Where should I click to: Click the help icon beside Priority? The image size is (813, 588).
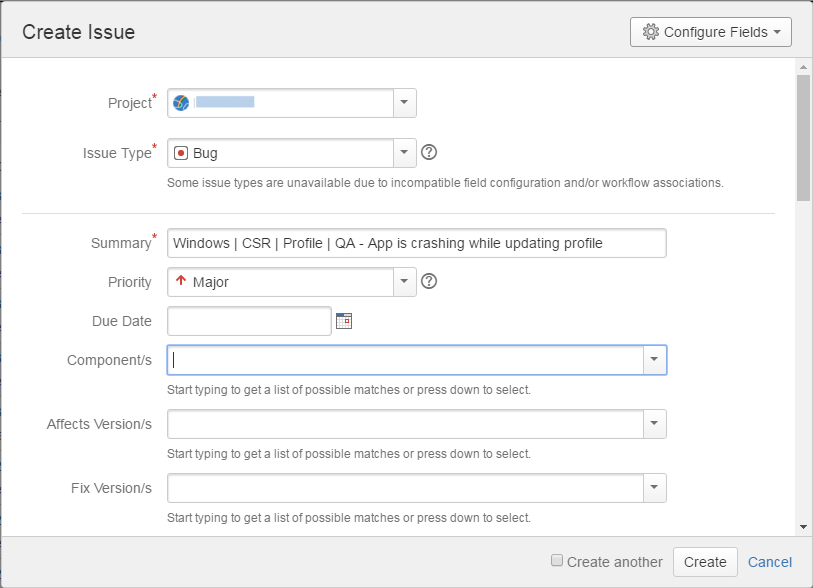point(430,282)
